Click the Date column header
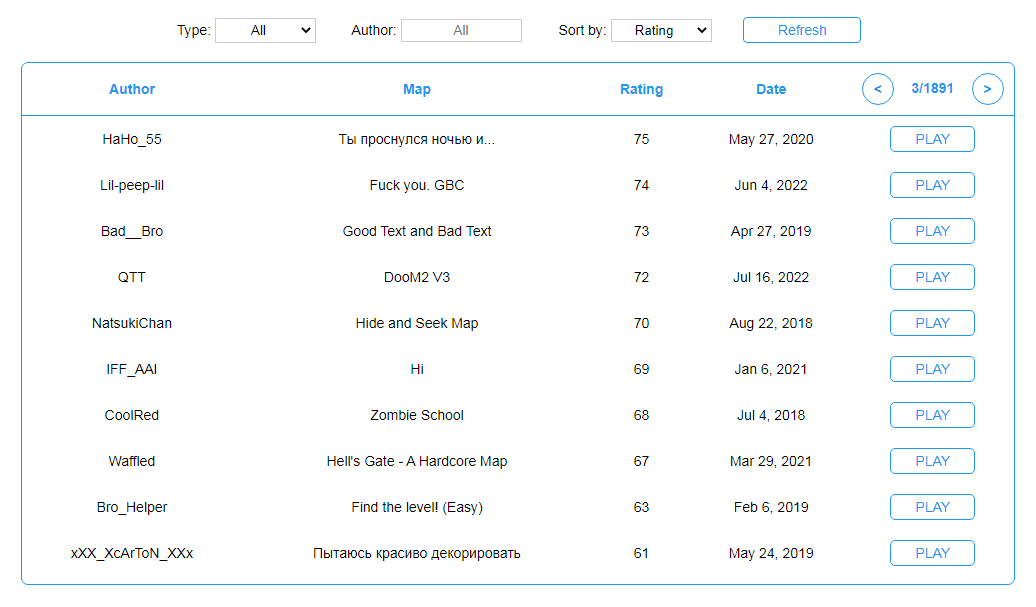 click(771, 89)
